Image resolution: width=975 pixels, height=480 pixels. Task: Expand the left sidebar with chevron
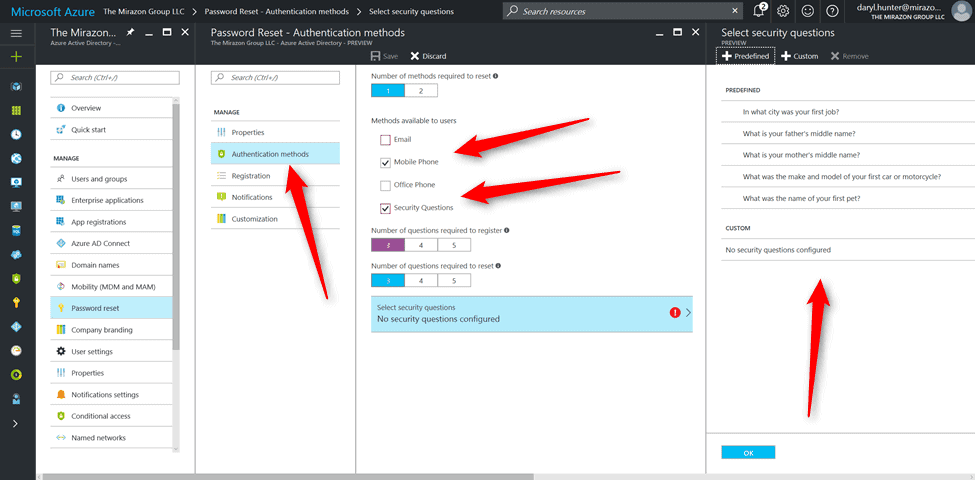[16, 423]
